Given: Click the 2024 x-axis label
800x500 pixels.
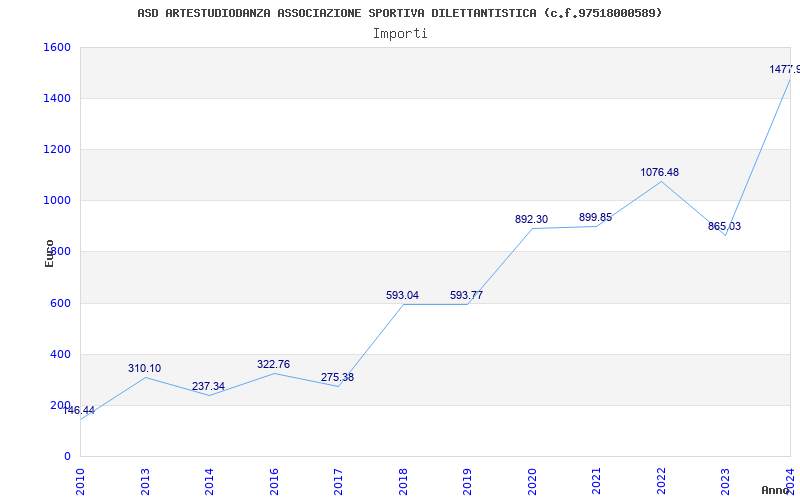Looking at the screenshot, I should tap(790, 481).
